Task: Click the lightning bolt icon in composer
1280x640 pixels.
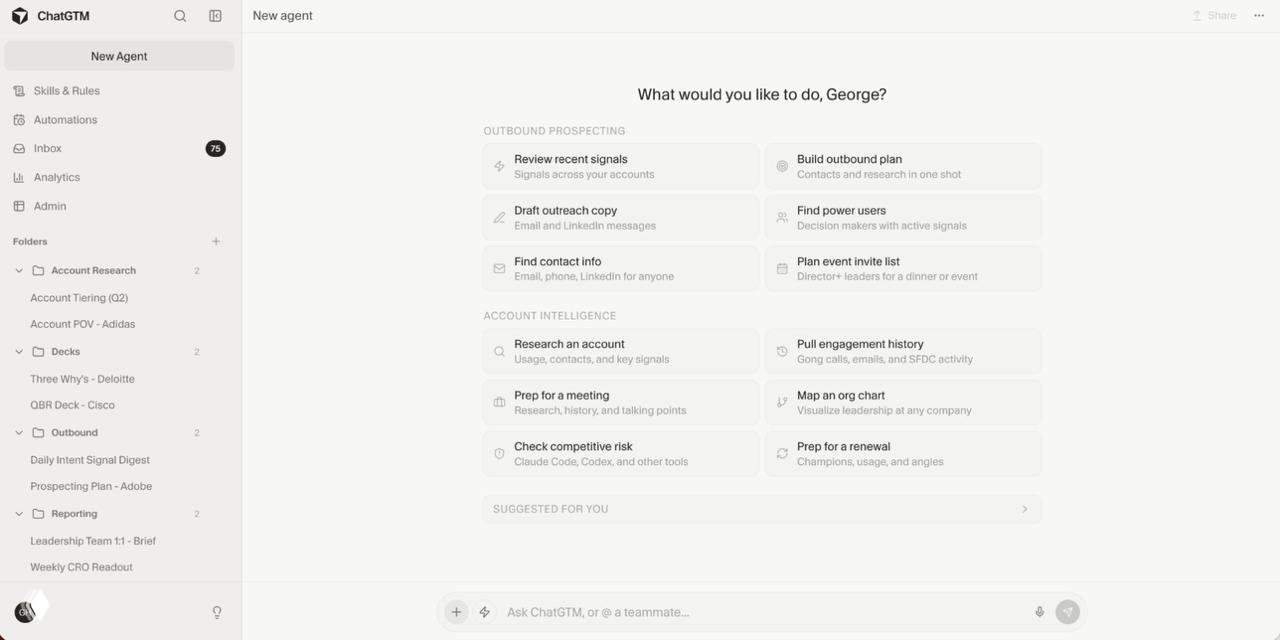Action: [485, 612]
